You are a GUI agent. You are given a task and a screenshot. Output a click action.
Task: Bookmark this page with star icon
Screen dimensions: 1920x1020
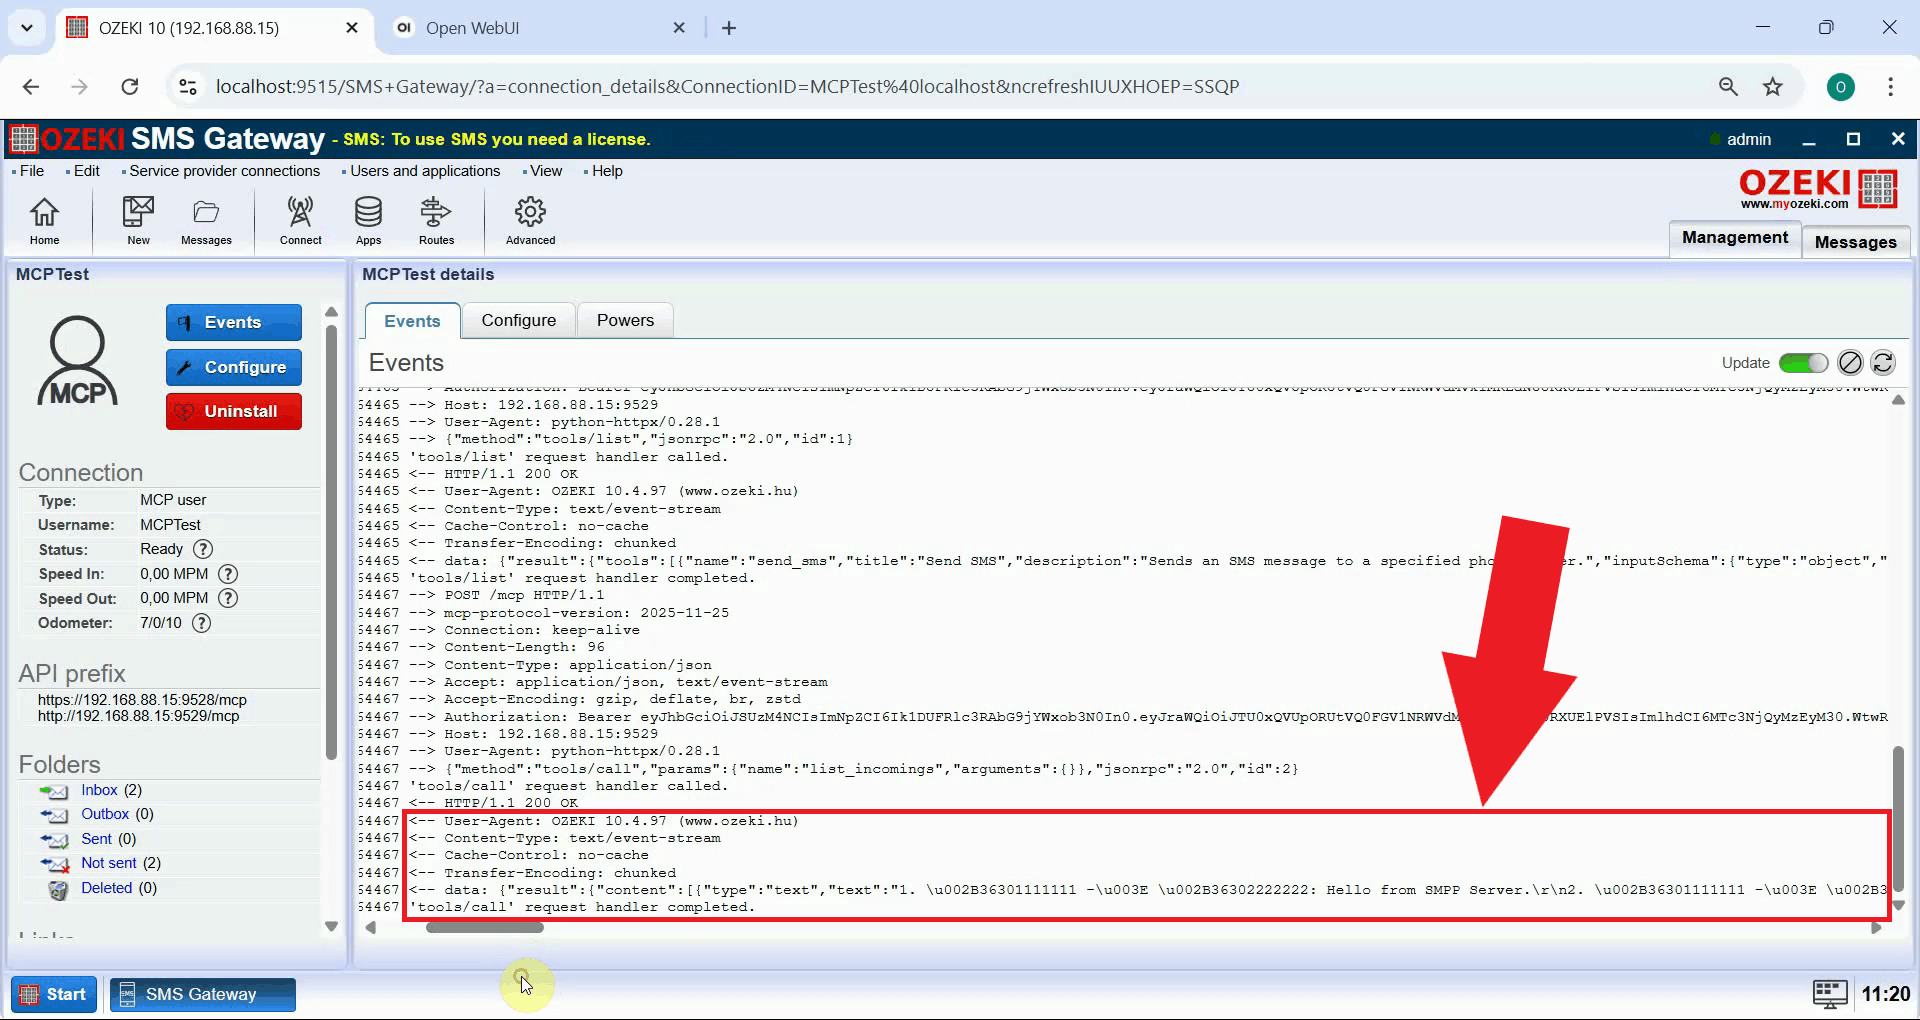pos(1773,87)
